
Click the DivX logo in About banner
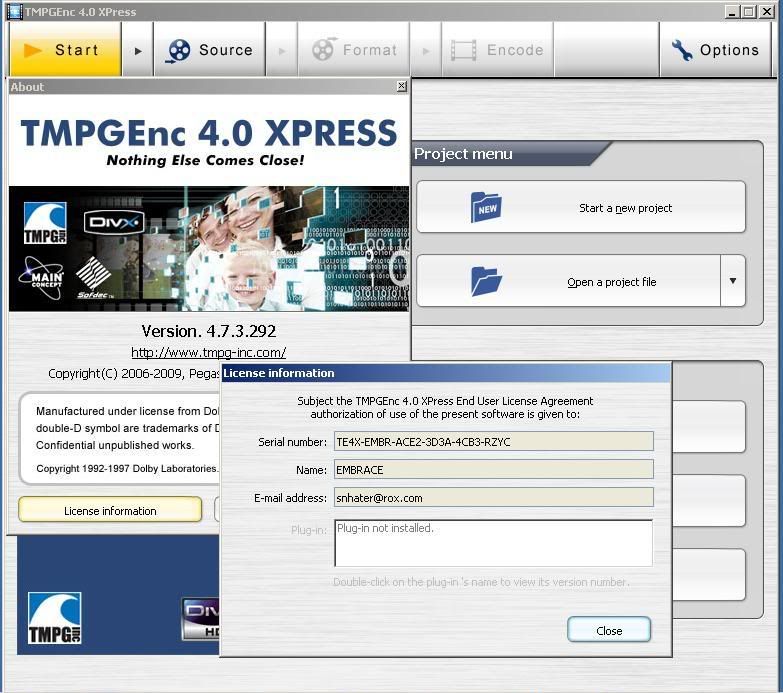click(x=113, y=222)
